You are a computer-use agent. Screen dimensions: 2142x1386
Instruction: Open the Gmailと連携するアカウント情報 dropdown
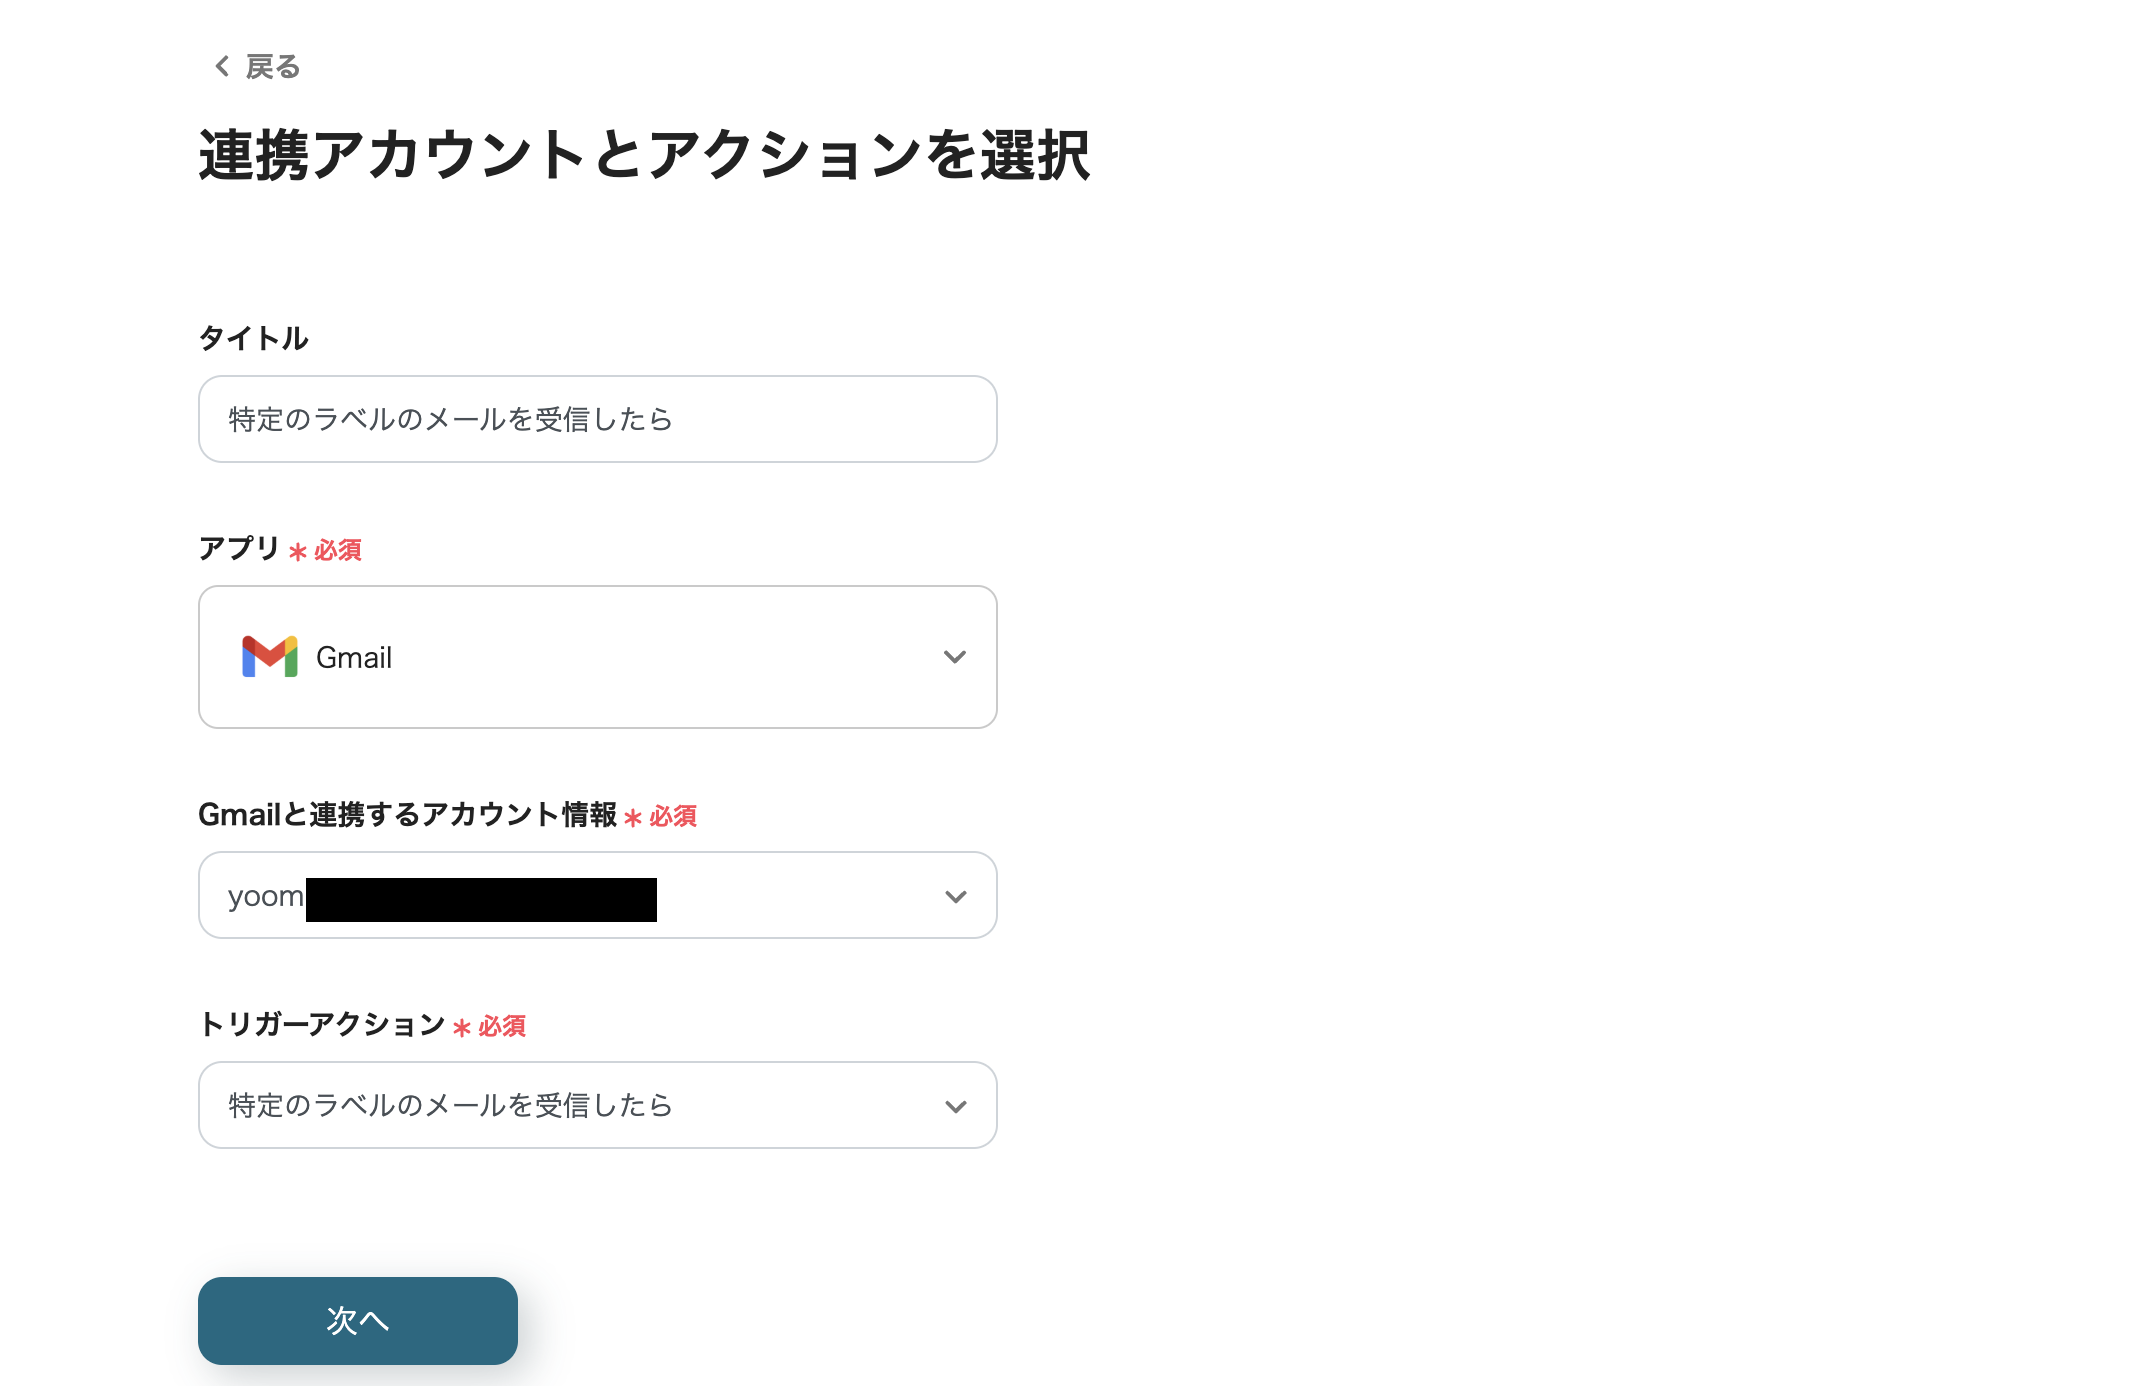click(597, 895)
